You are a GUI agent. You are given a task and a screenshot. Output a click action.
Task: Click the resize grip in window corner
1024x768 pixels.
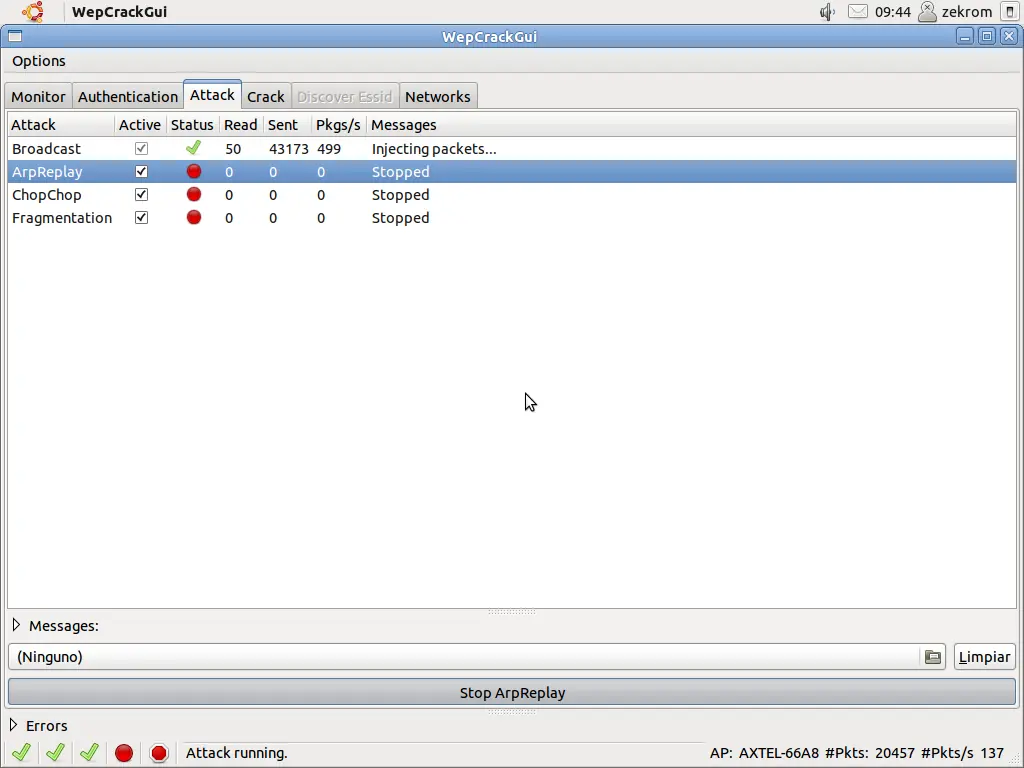(x=1016, y=760)
